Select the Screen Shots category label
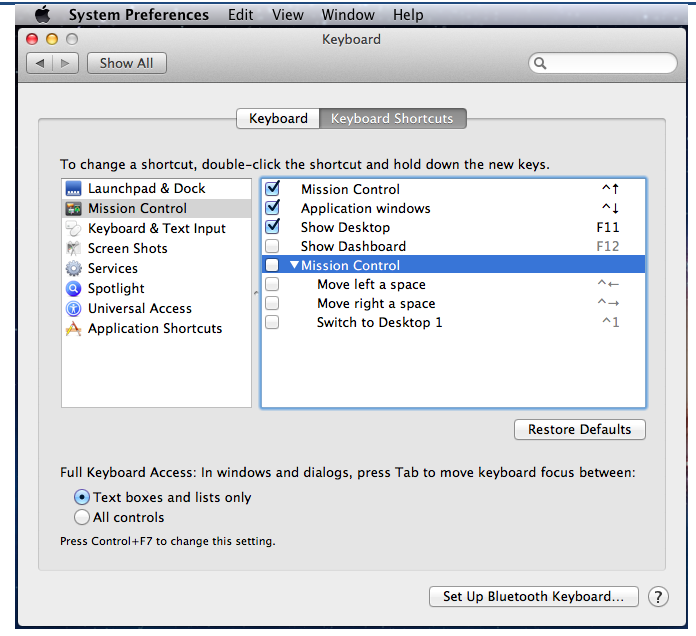Viewport: 696px width, 636px height. [127, 249]
